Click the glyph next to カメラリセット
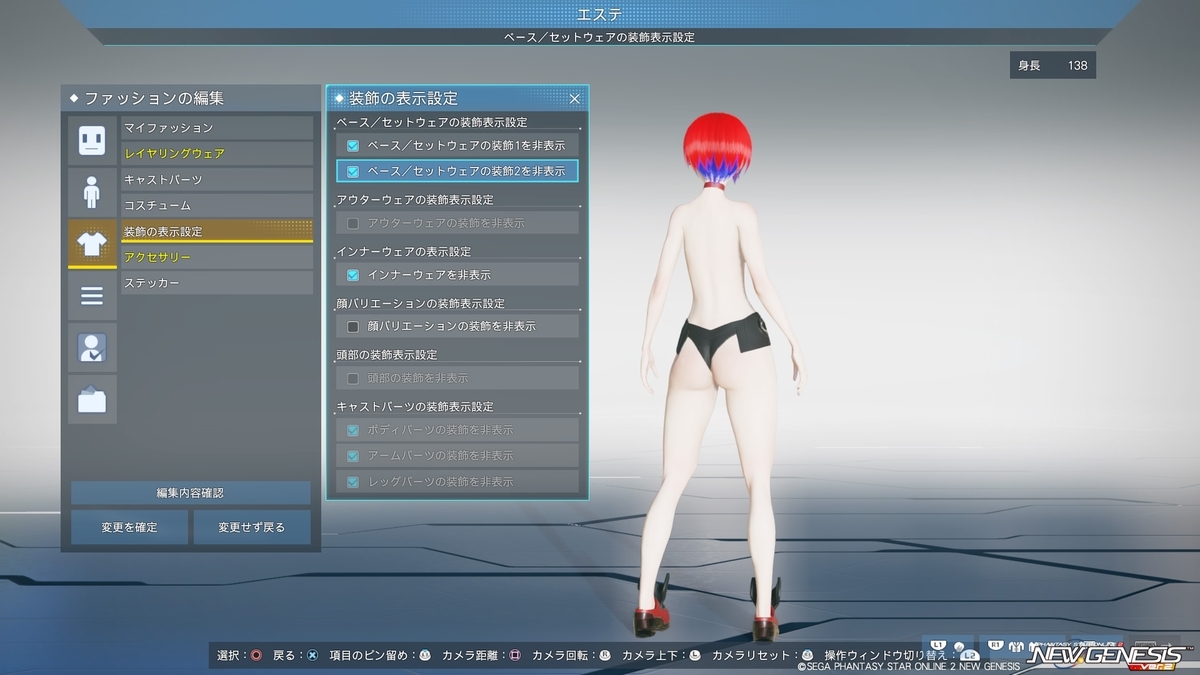Viewport: 1200px width, 675px height. 808,656
